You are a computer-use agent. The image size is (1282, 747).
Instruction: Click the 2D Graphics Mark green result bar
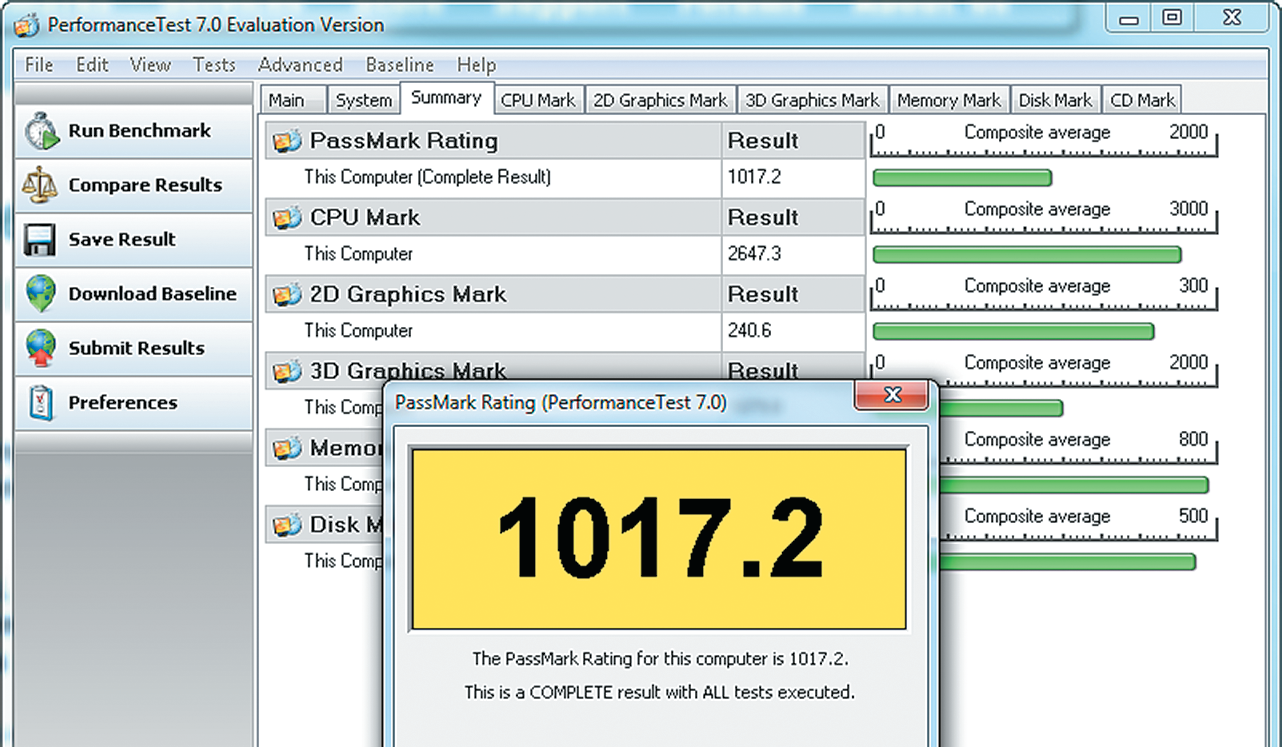(1013, 332)
